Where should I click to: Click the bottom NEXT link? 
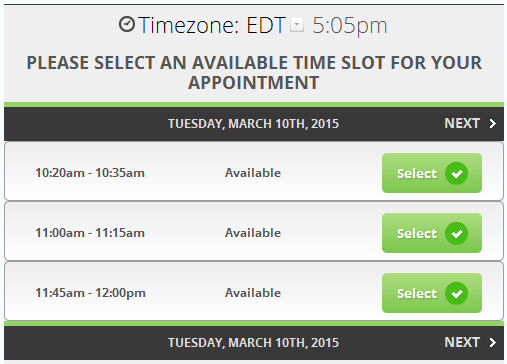tap(462, 342)
